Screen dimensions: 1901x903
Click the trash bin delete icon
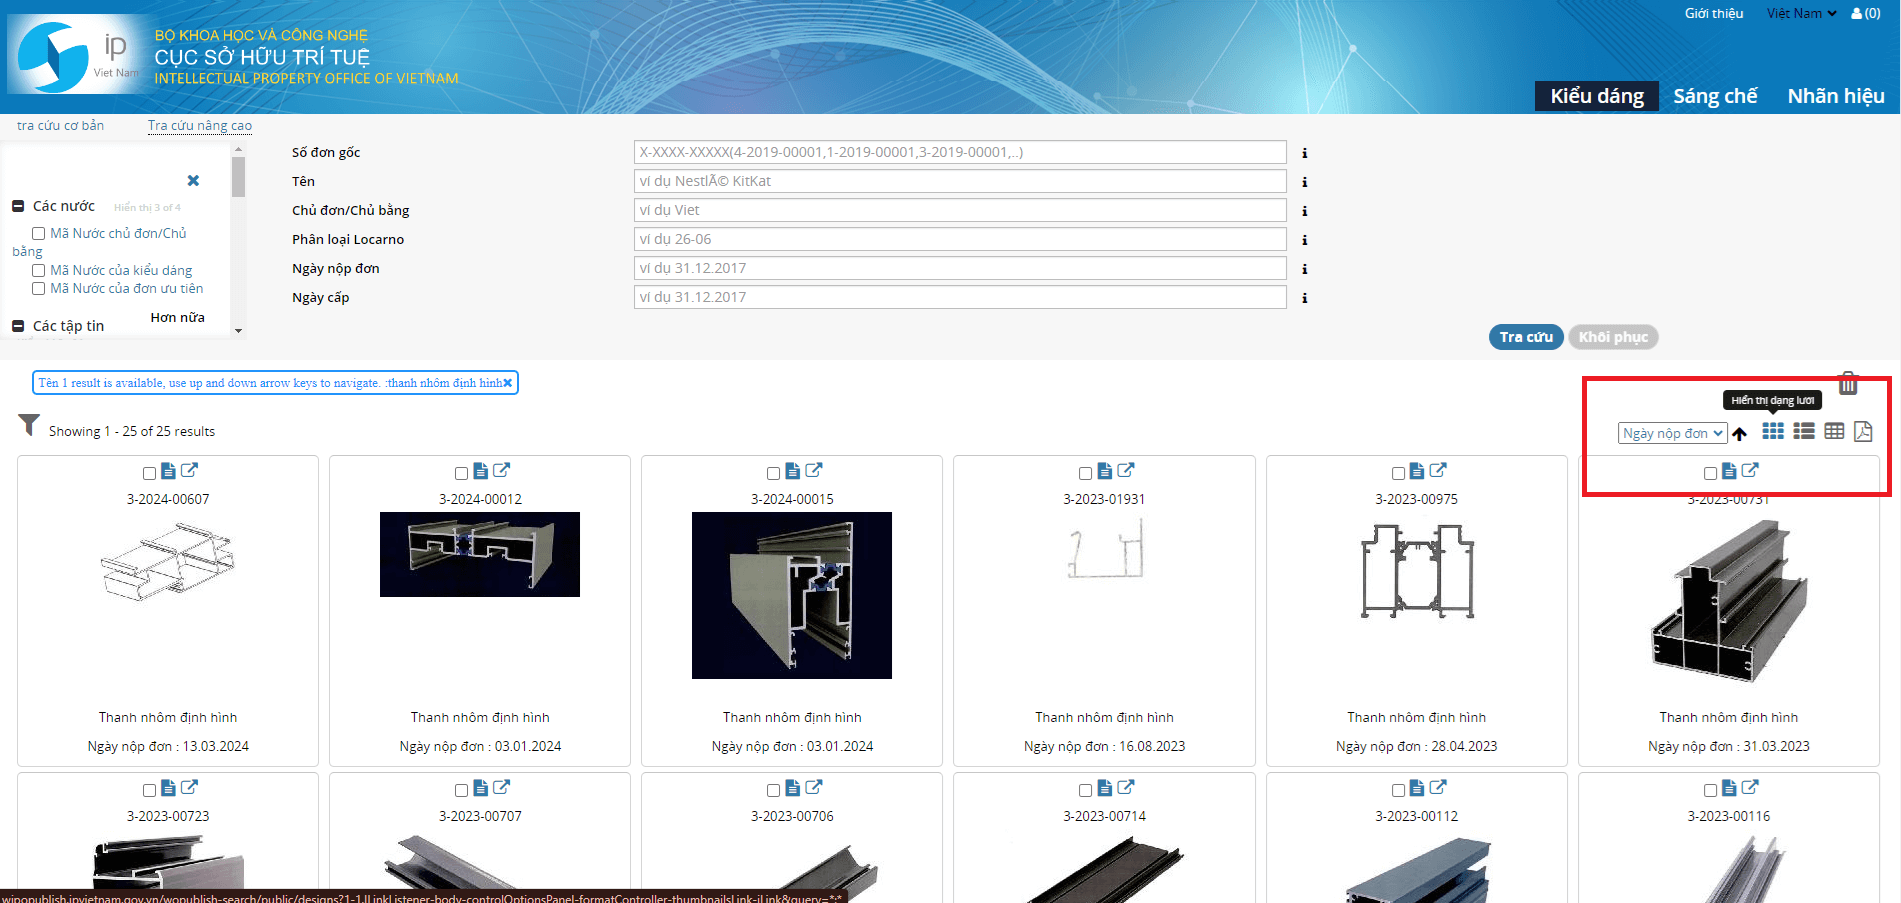coord(1848,383)
